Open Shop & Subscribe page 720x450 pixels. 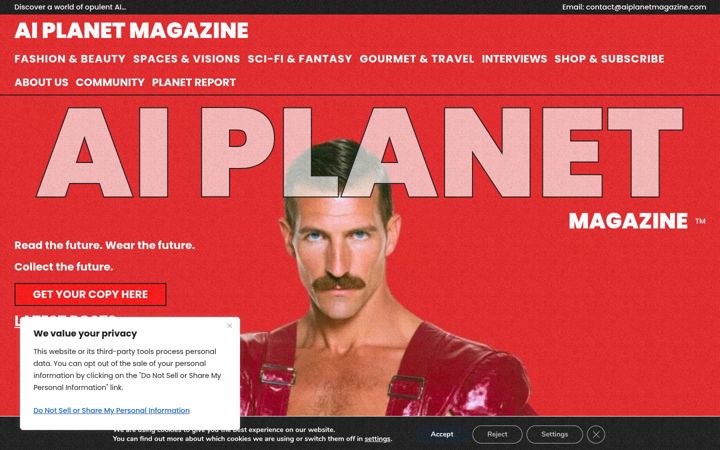[609, 59]
